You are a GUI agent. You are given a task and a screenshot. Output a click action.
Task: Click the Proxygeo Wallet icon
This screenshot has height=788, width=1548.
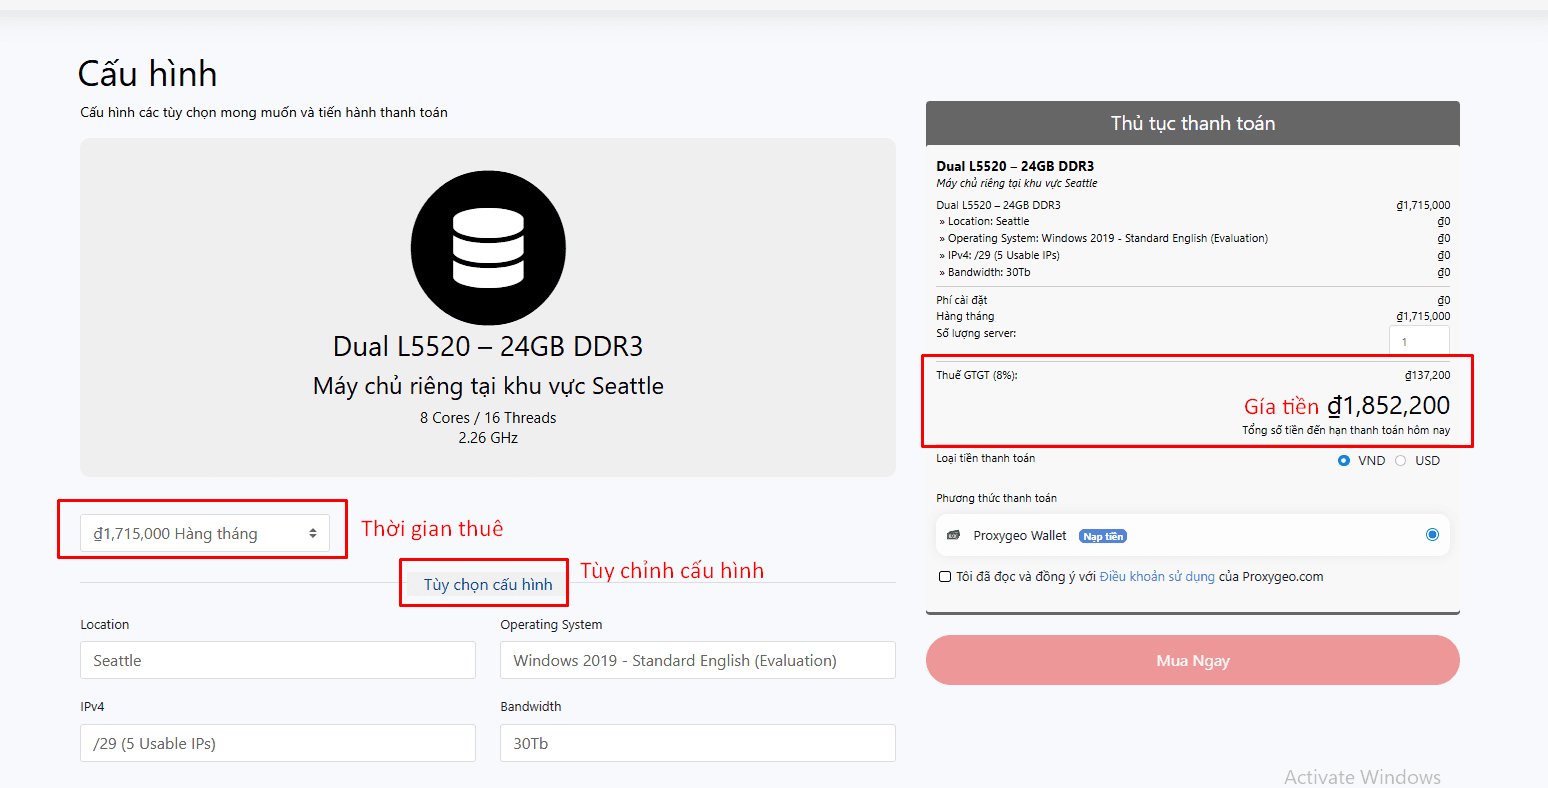[x=953, y=536]
